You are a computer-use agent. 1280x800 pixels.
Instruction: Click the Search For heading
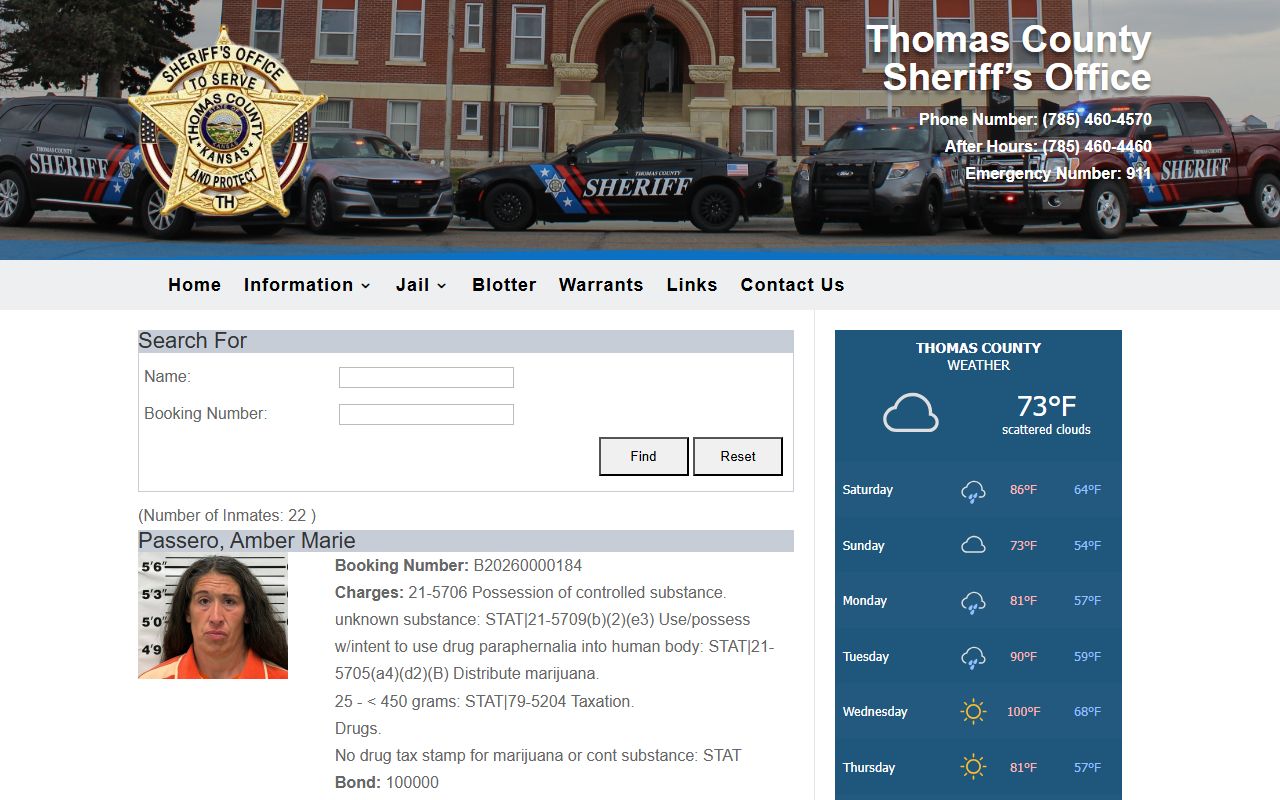[x=192, y=341]
